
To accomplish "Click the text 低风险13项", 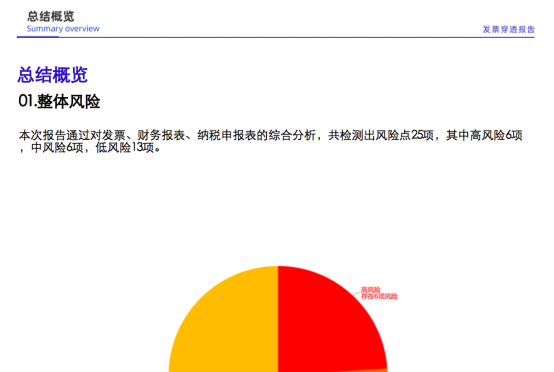I will pos(125,148).
